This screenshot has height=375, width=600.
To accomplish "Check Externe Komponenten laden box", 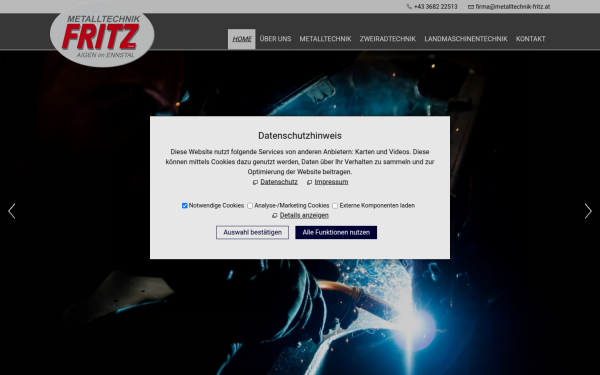I will 335,206.
